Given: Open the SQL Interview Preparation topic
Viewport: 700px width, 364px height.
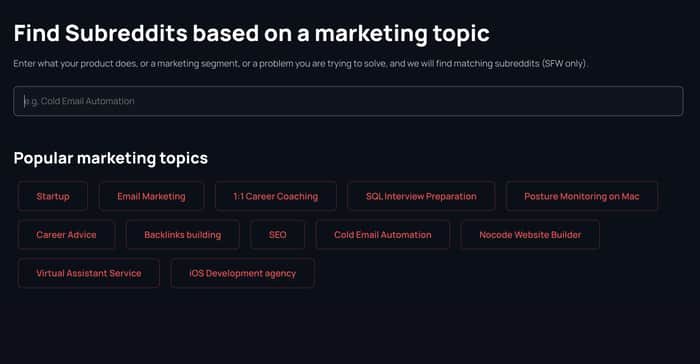Looking at the screenshot, I should click(x=421, y=196).
